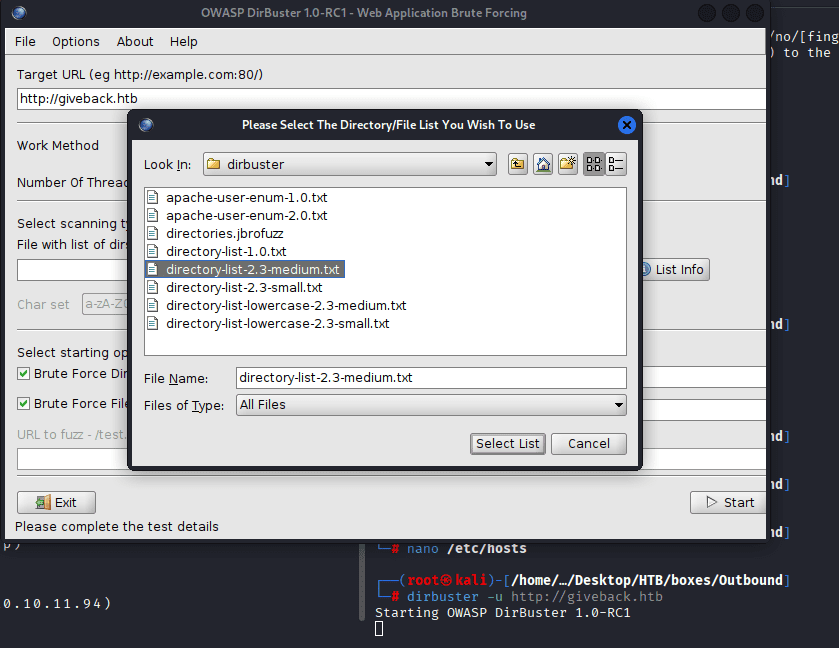Viewport: 839px width, 648px height.
Task: Go to Home directory icon
Action: [543, 165]
